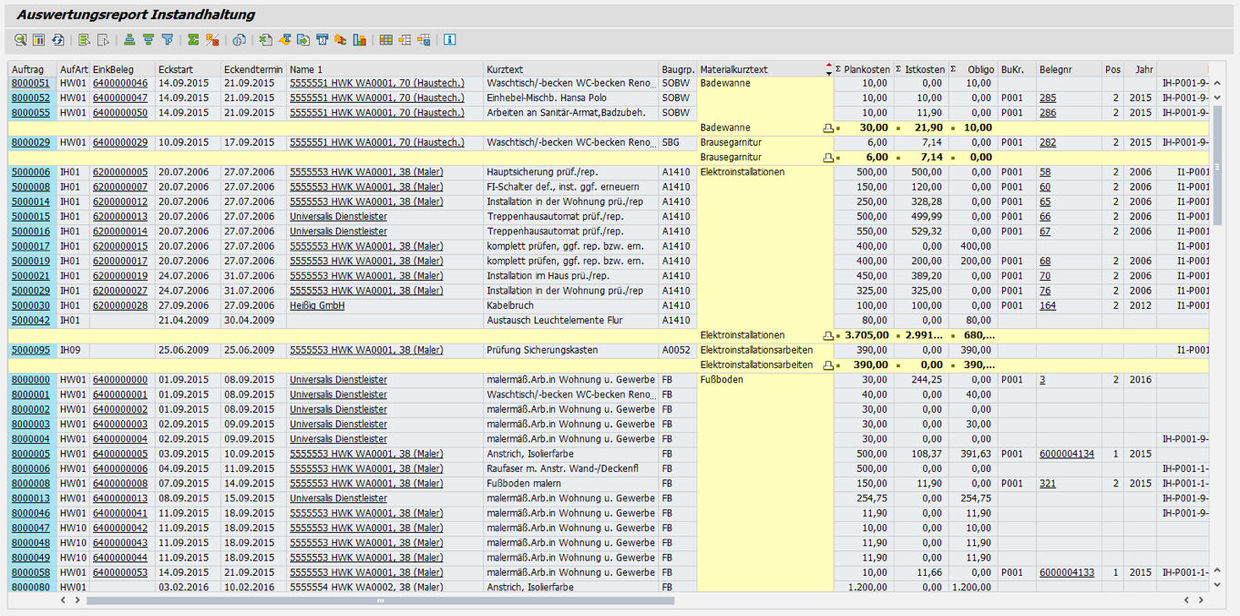The image size is (1240, 616).
Task: Open the Heißig GmbH vendor link
Action: click(317, 306)
